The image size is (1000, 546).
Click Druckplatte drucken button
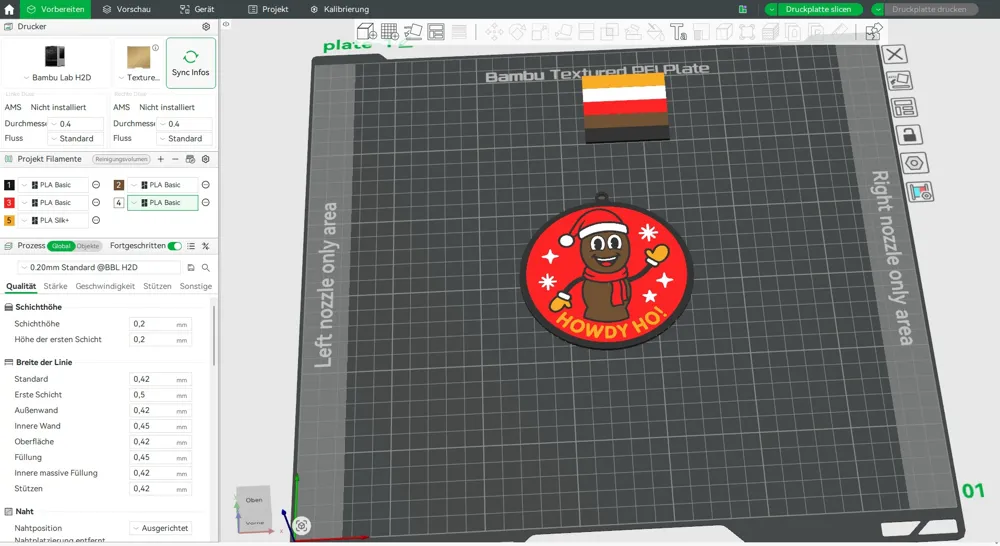[929, 9]
